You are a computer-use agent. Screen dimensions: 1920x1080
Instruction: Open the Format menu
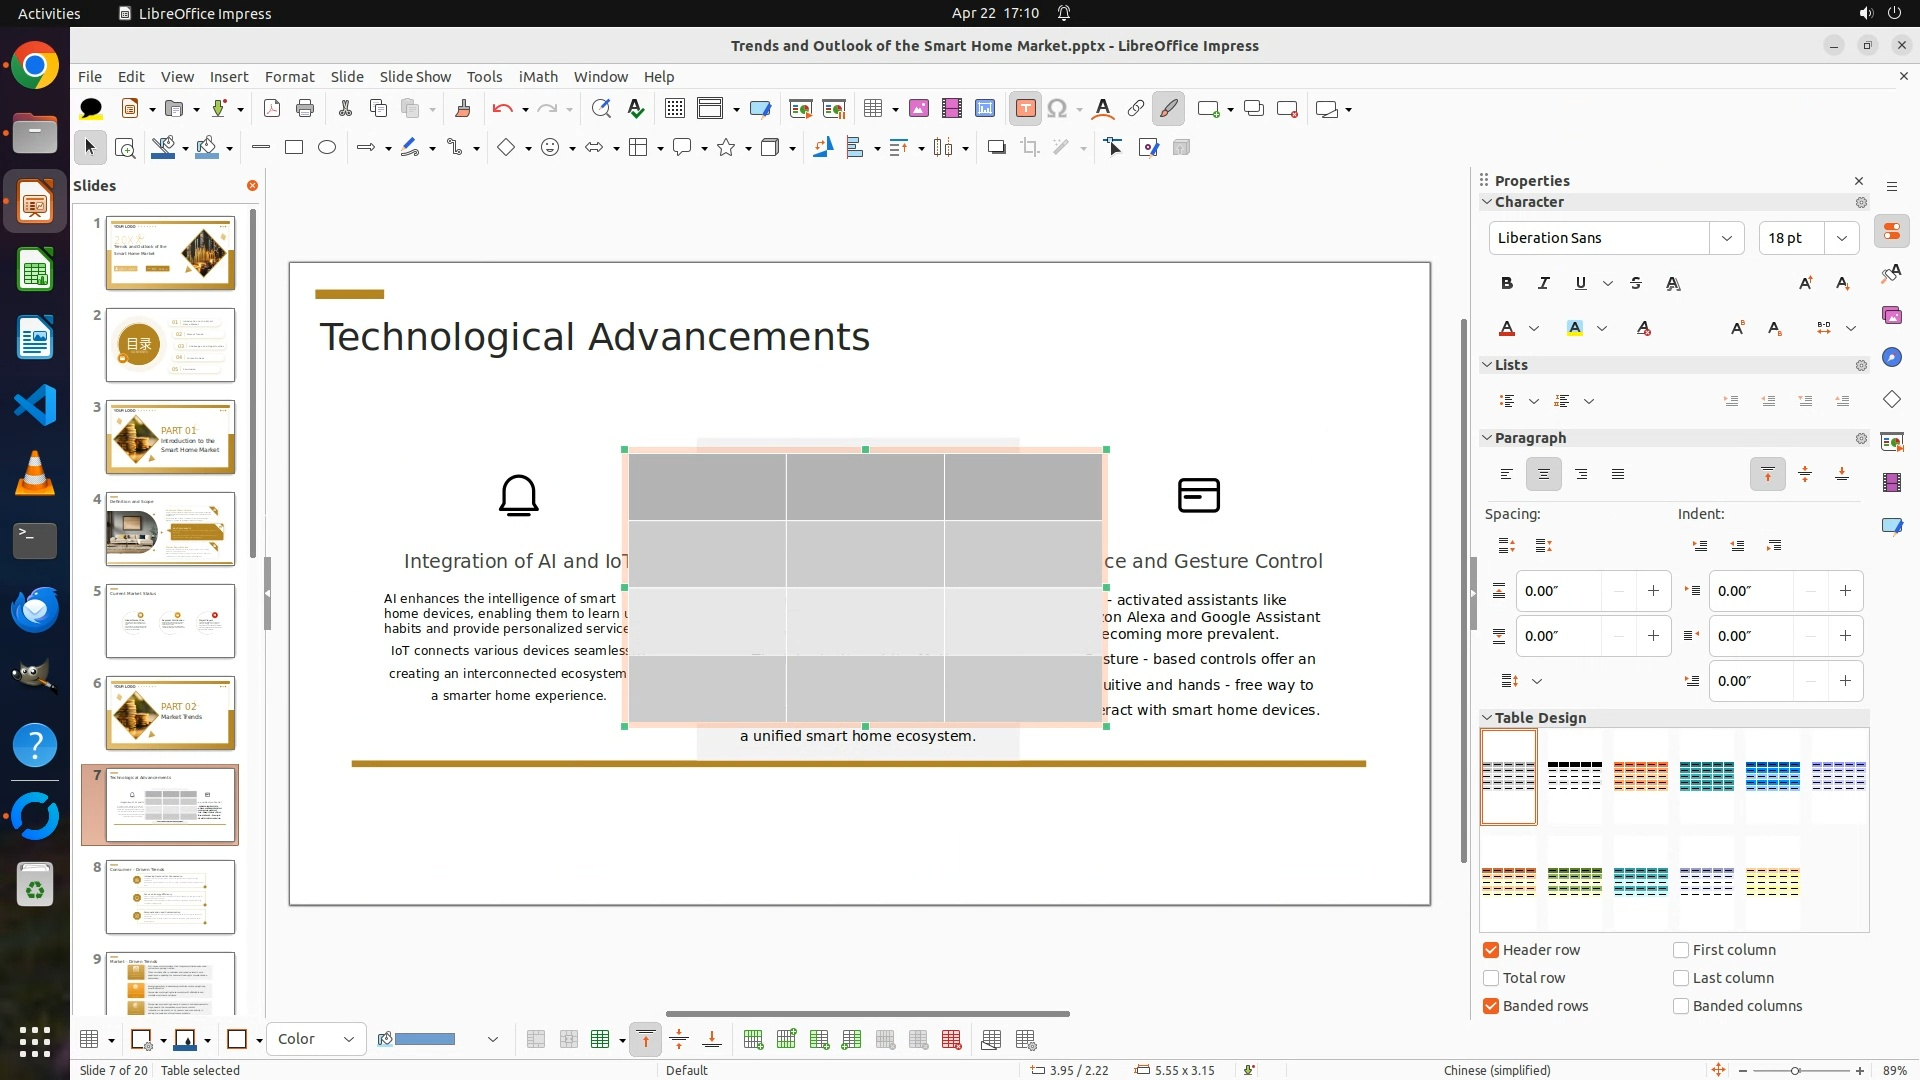[289, 77]
